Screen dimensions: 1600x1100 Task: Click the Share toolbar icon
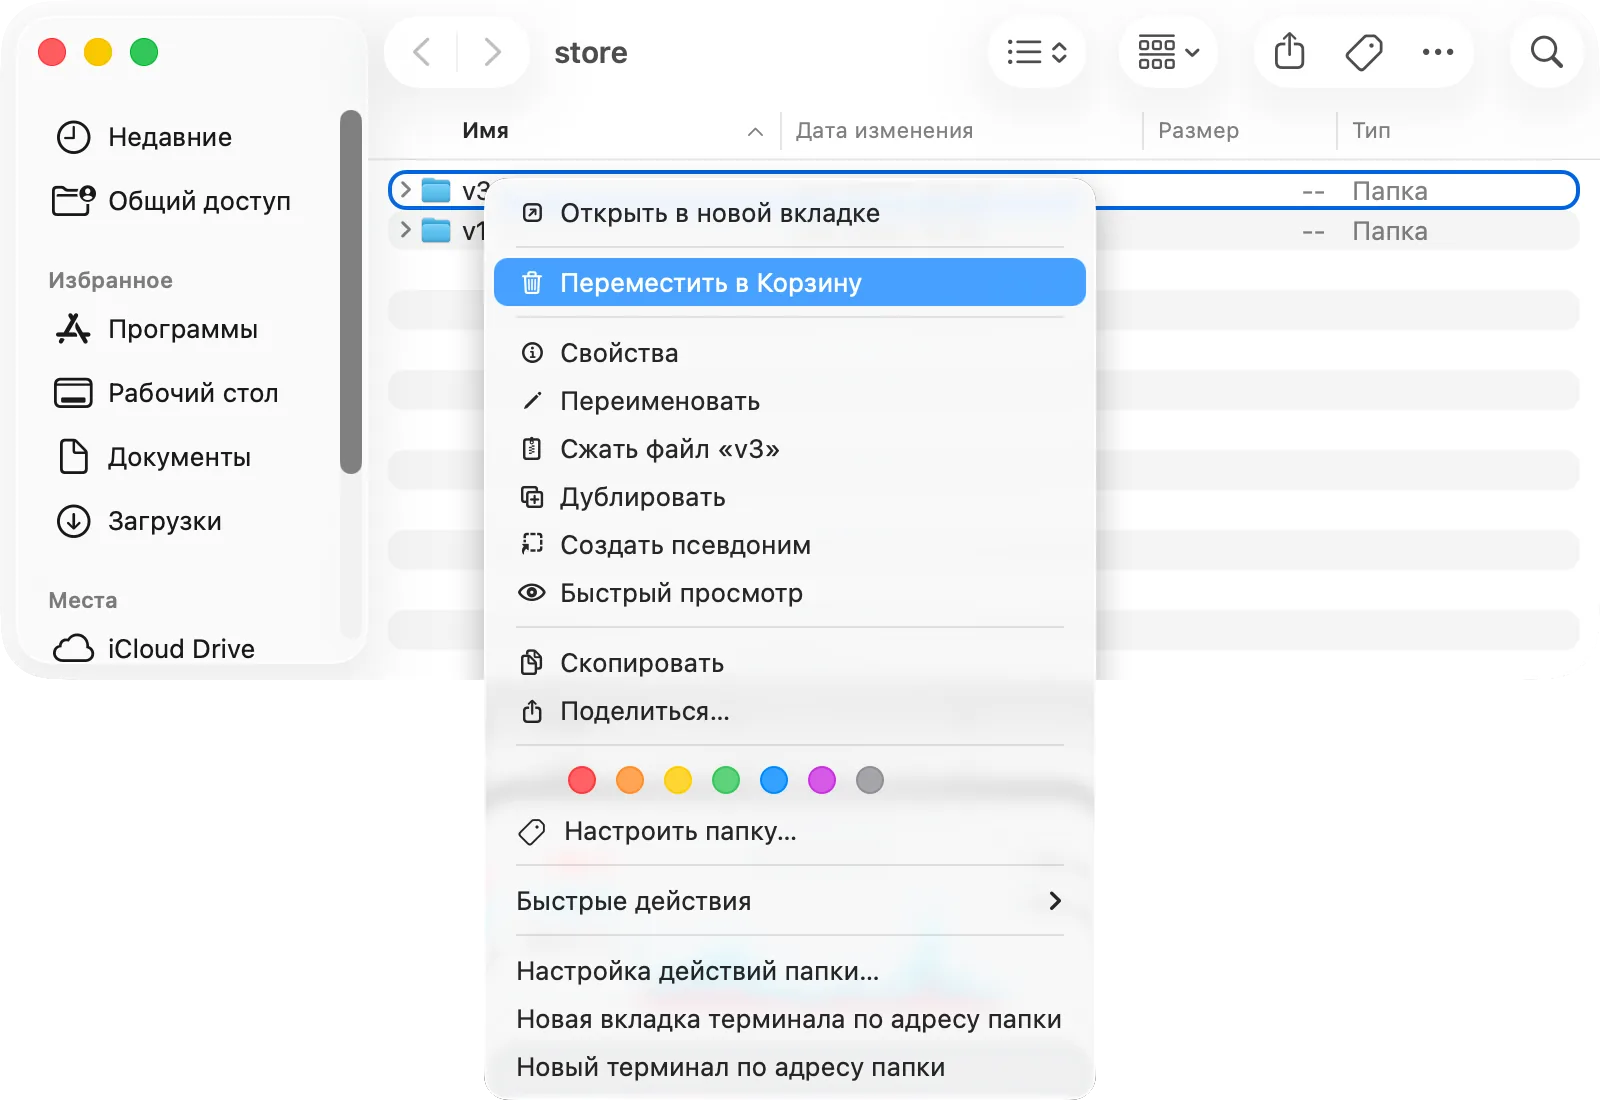point(1290,52)
